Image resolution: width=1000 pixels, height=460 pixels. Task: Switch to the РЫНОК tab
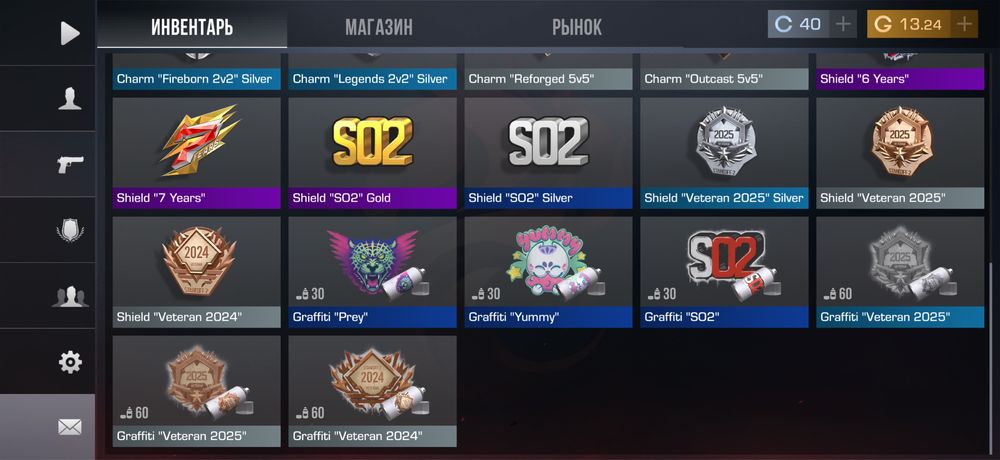tap(577, 27)
